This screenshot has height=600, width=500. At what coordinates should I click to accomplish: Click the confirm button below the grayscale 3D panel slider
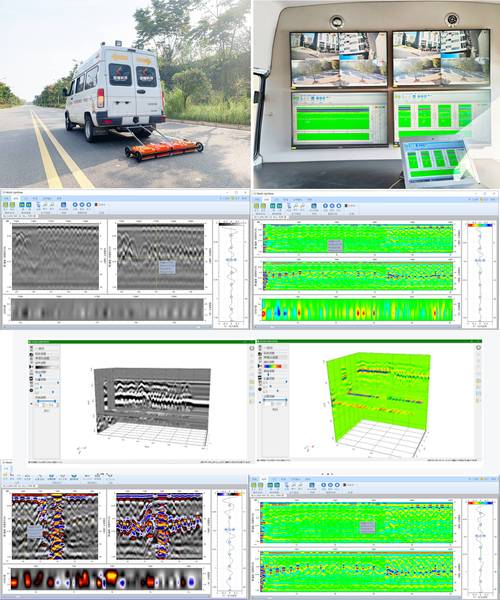46,411
